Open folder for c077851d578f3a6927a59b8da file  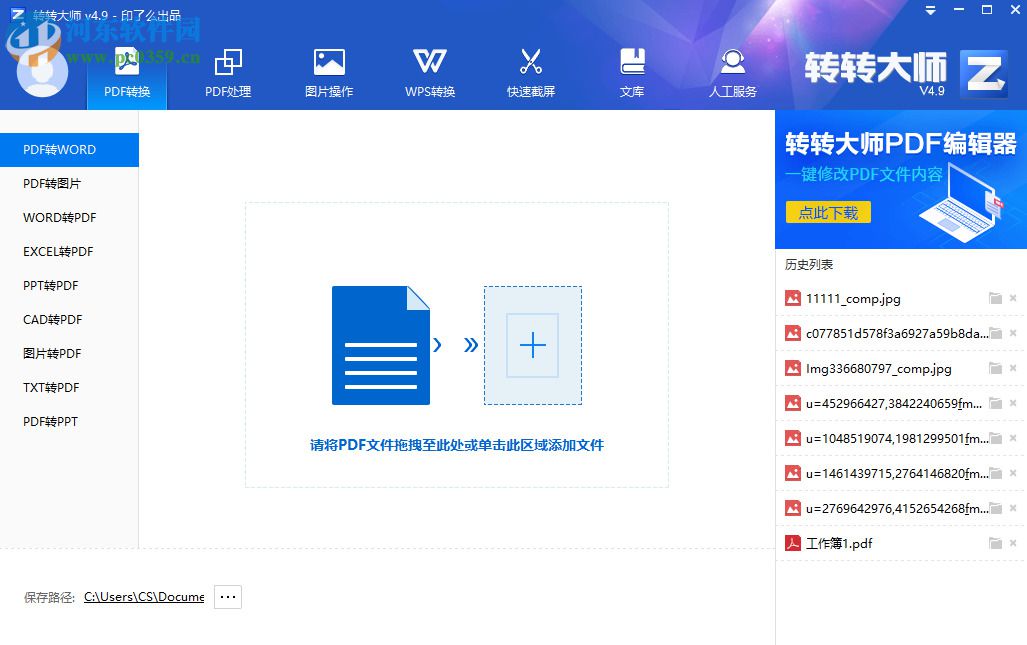(x=996, y=333)
